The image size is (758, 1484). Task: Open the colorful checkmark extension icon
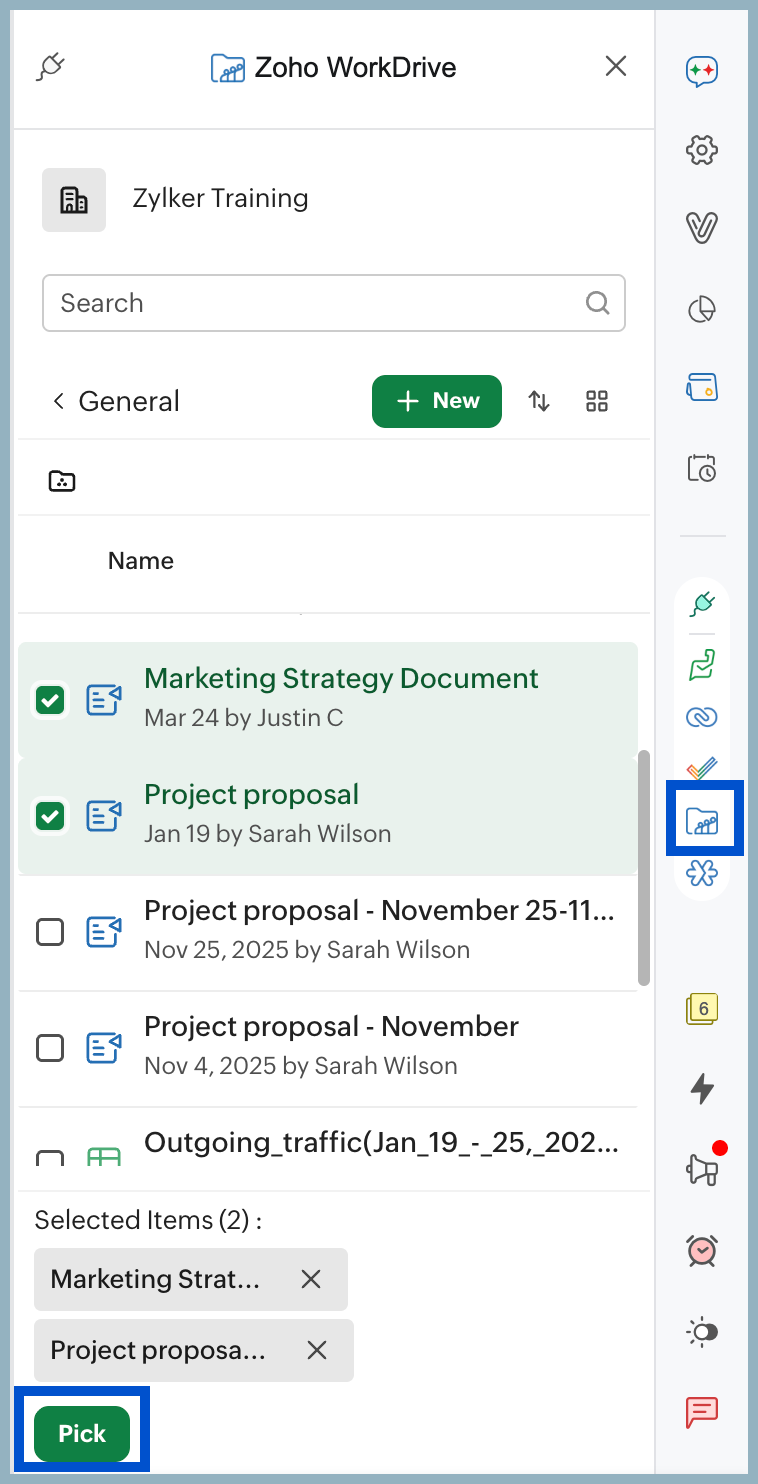[x=702, y=769]
